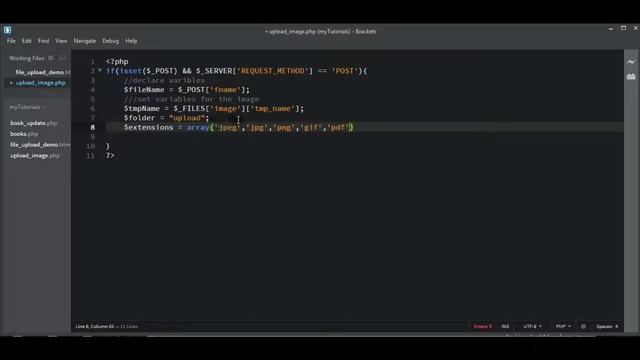Open the Extension Manager brick icon

631,76
